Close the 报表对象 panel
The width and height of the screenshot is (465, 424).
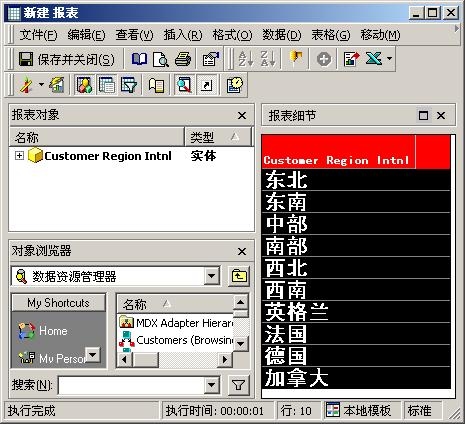[x=242, y=115]
